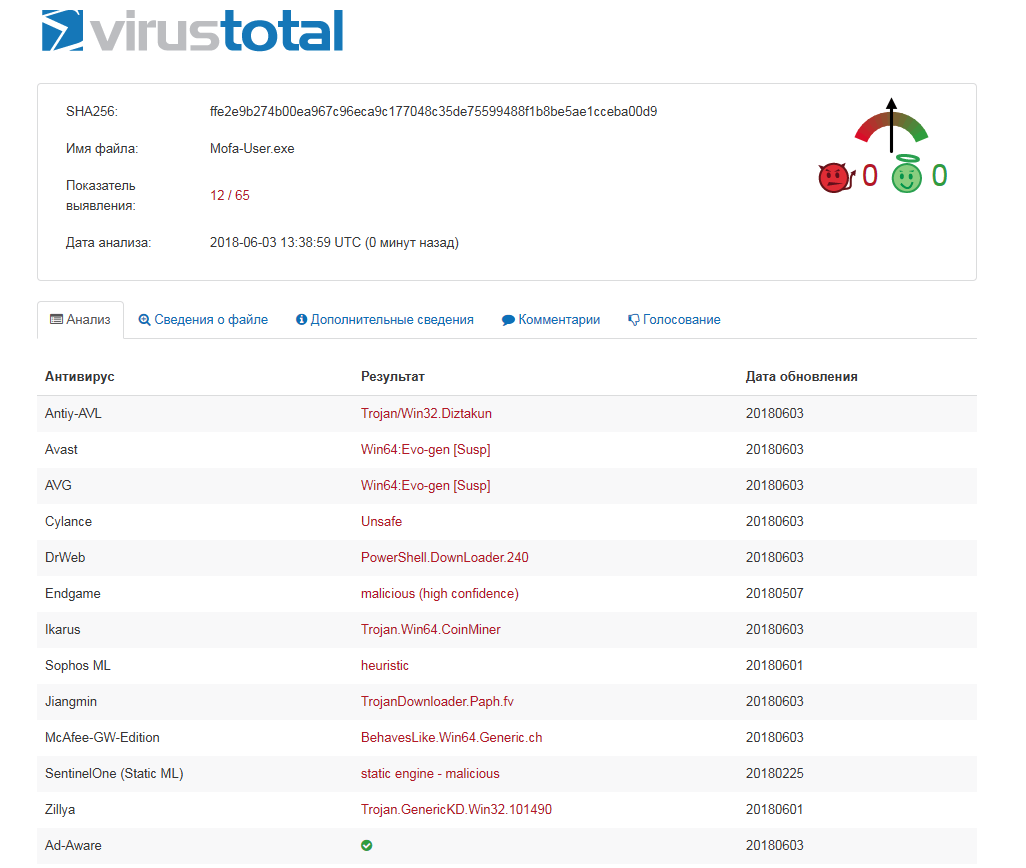Click the AVG antivirus name

pos(58,485)
